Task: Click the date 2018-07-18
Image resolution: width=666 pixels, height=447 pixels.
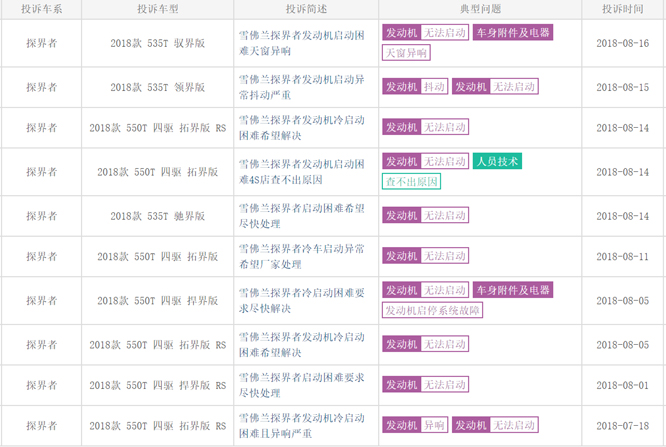Action: (623, 425)
